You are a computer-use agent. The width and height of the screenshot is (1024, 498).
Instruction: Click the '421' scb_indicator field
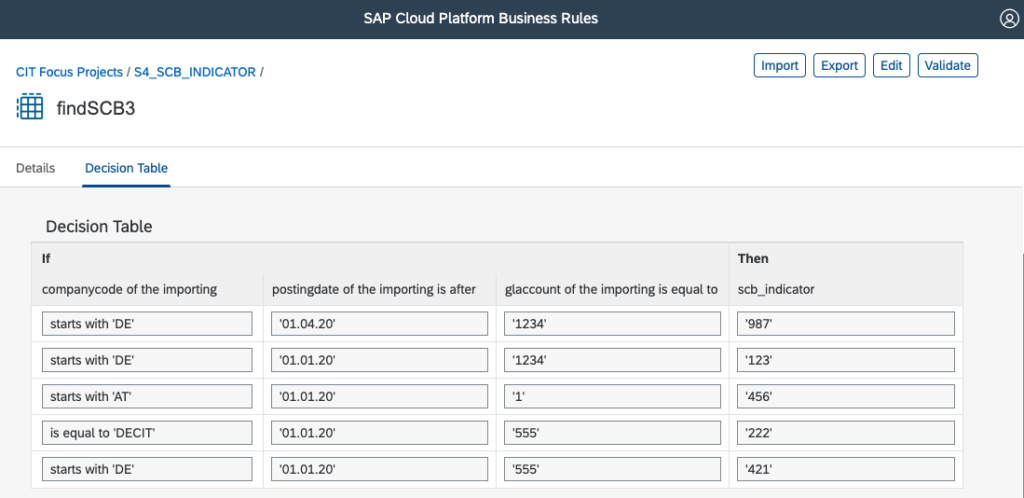tap(846, 469)
